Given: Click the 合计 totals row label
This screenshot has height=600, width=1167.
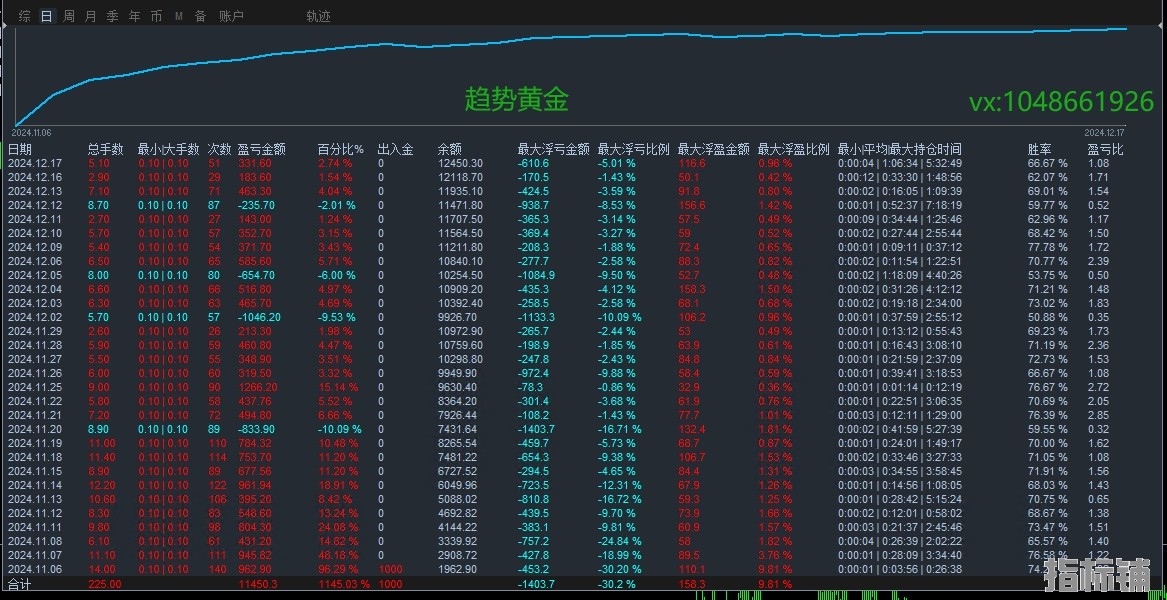Looking at the screenshot, I should [x=20, y=584].
